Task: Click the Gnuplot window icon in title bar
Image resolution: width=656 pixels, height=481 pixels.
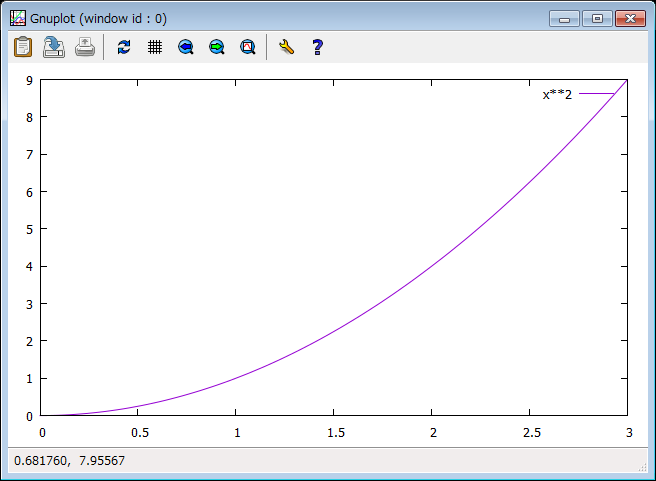Action: coord(18,18)
